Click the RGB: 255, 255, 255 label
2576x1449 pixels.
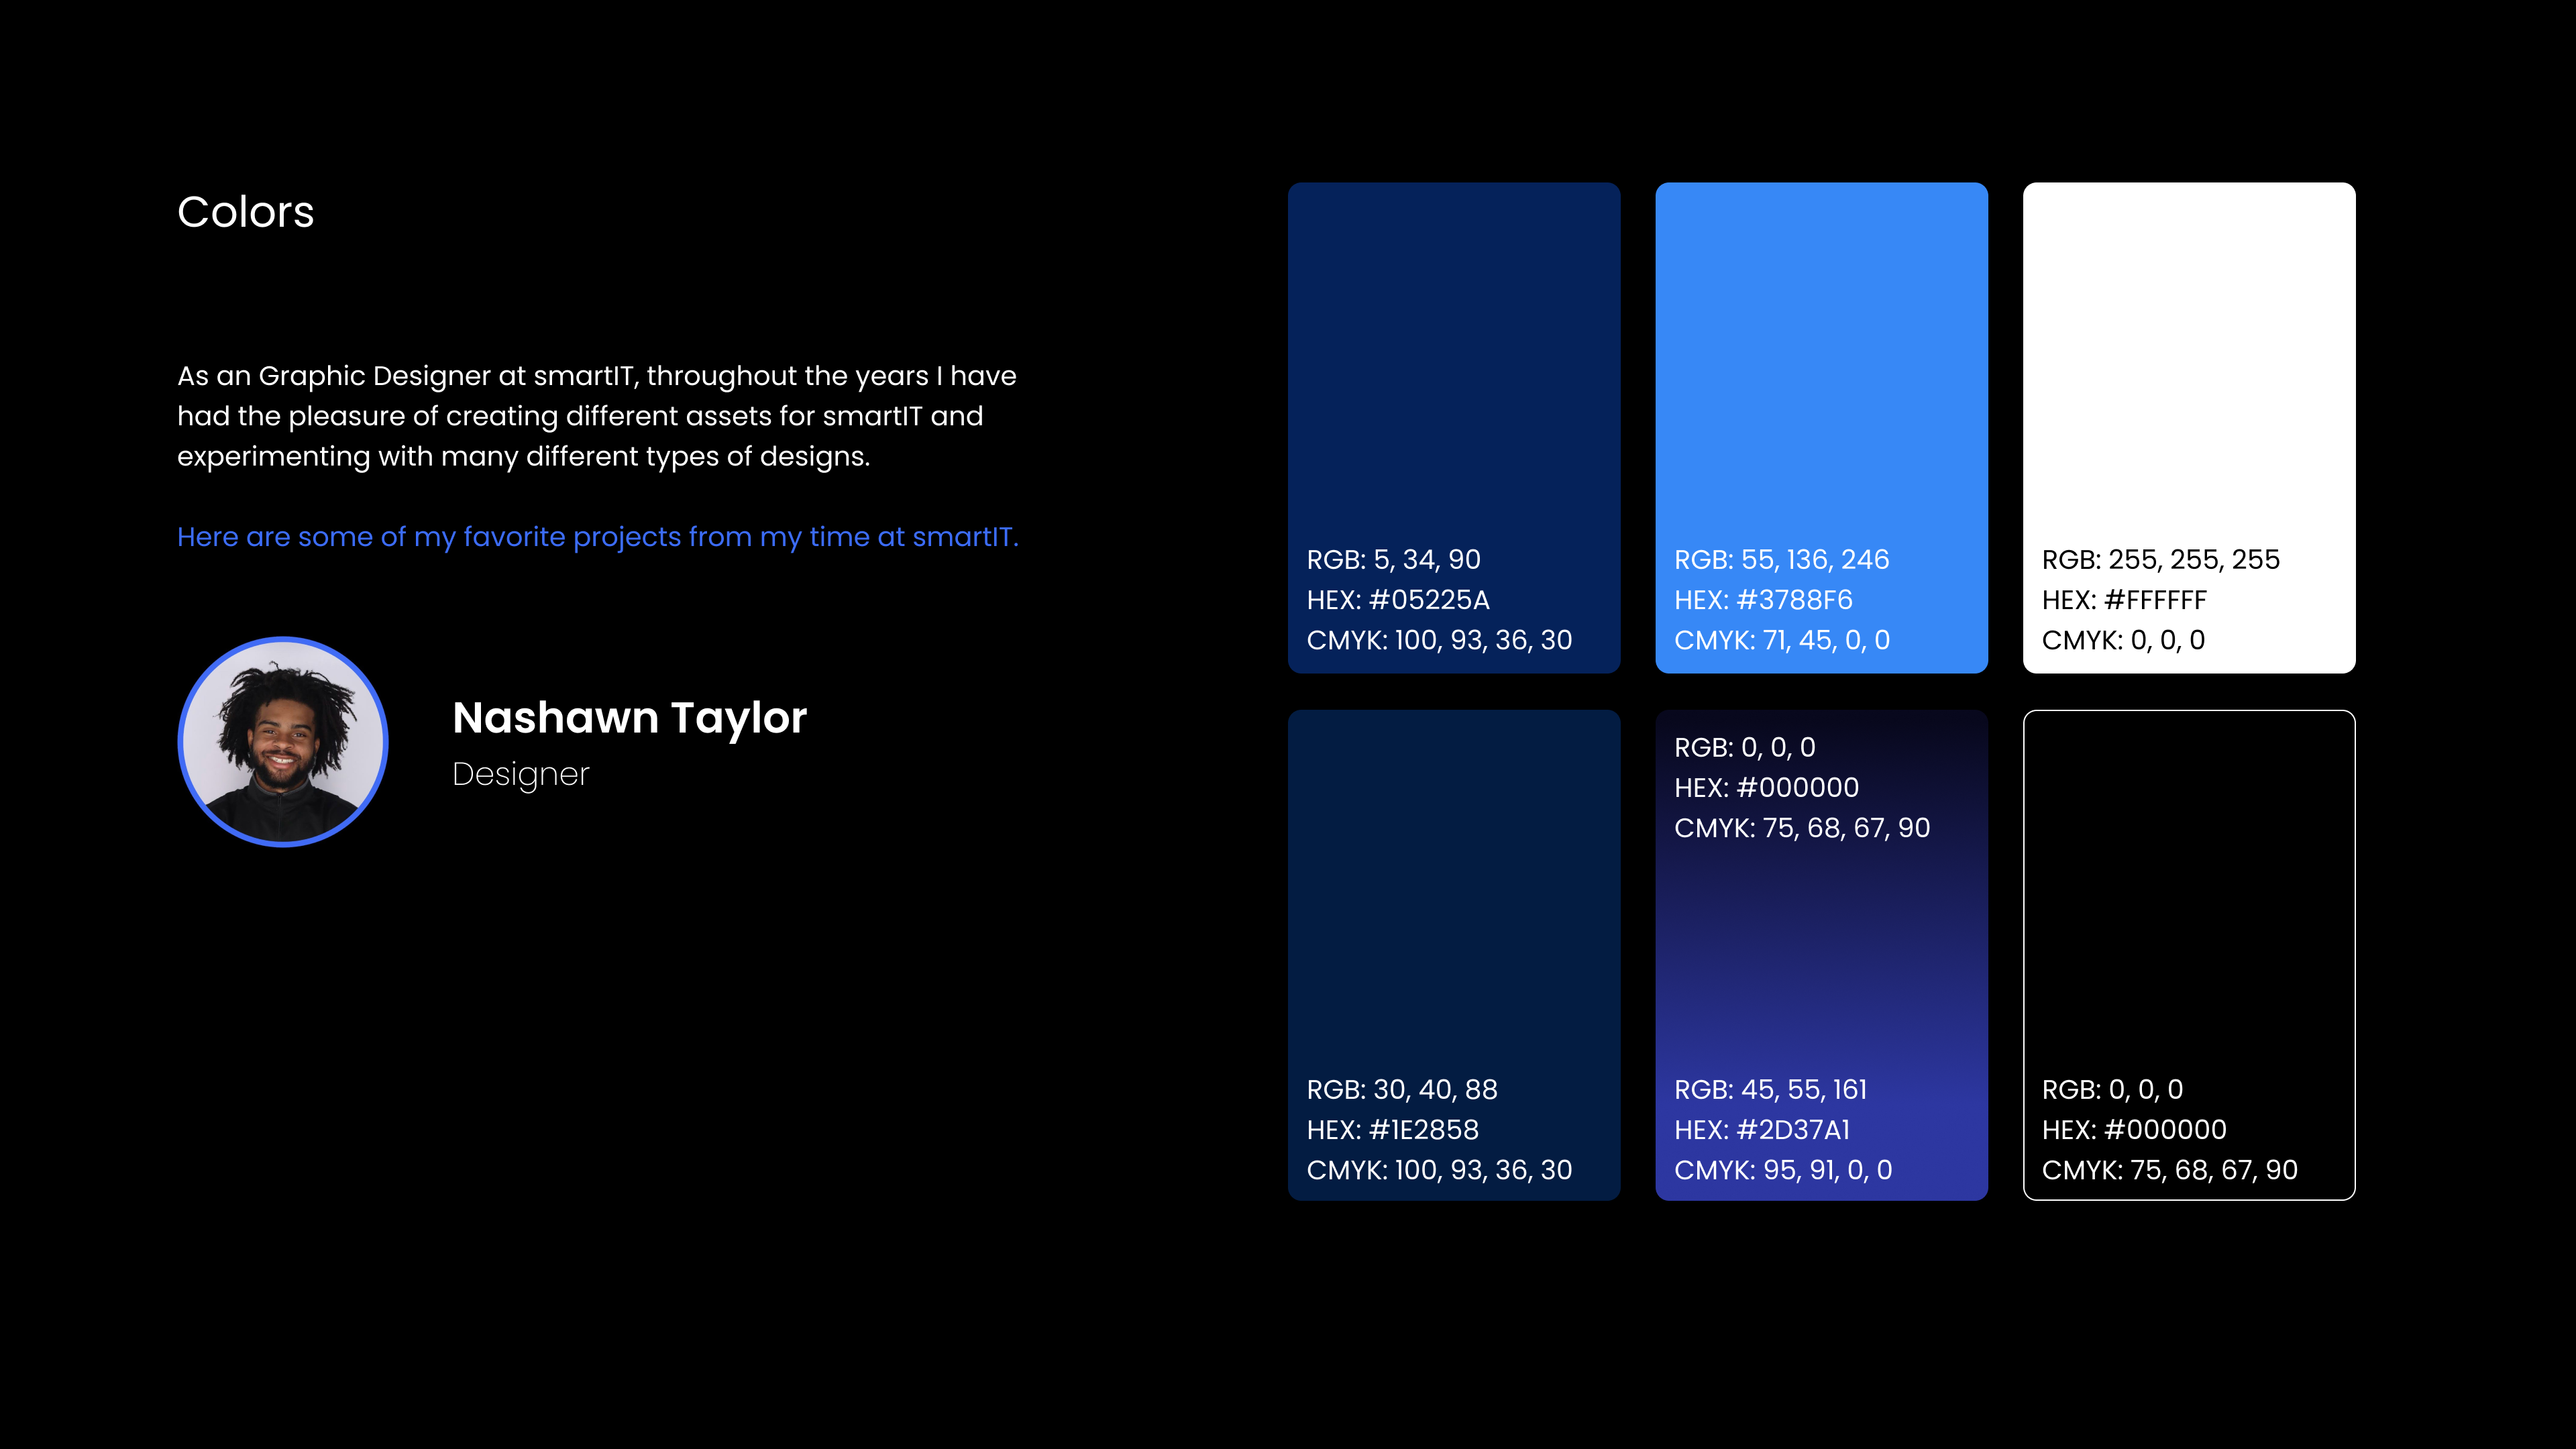coord(2160,560)
